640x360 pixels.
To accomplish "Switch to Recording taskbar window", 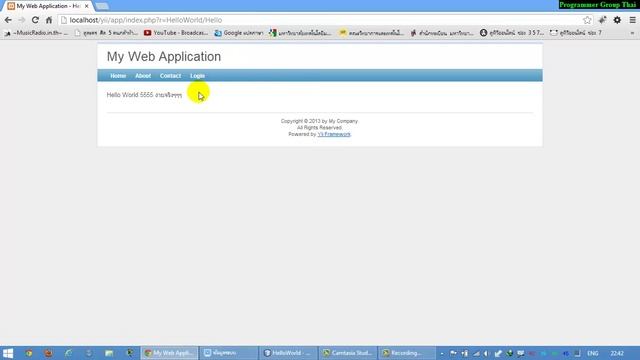I will 407,353.
